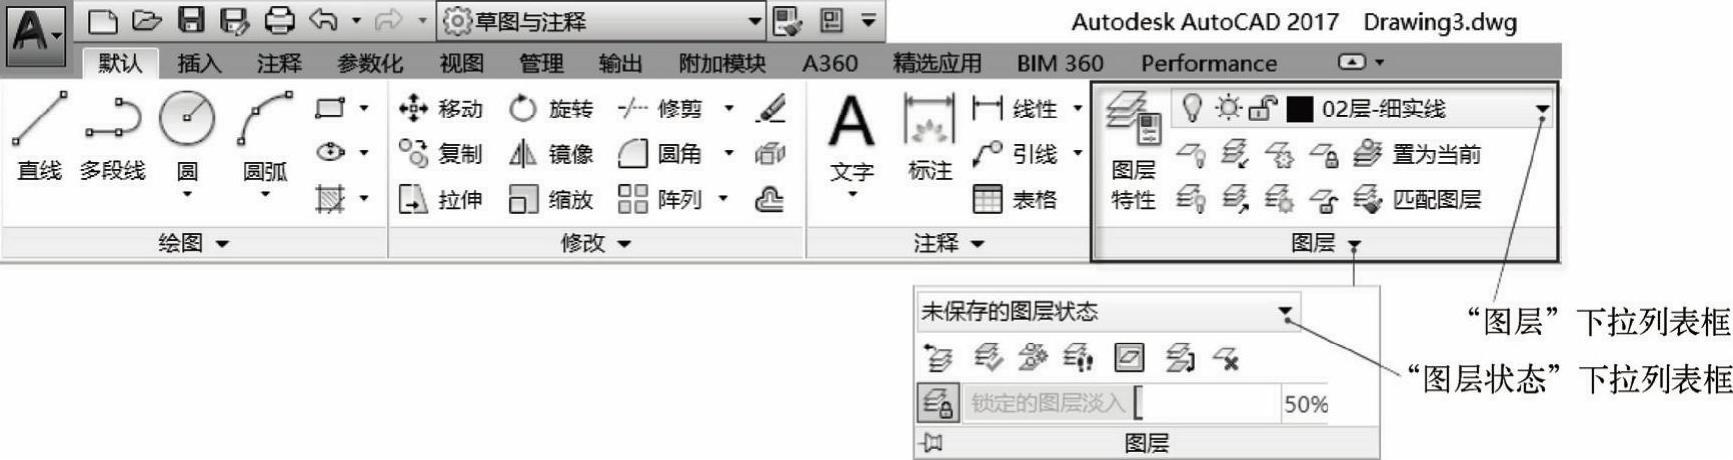The image size is (1733, 460).
Task: Click the Redo arrow icon
Action: click(x=388, y=20)
